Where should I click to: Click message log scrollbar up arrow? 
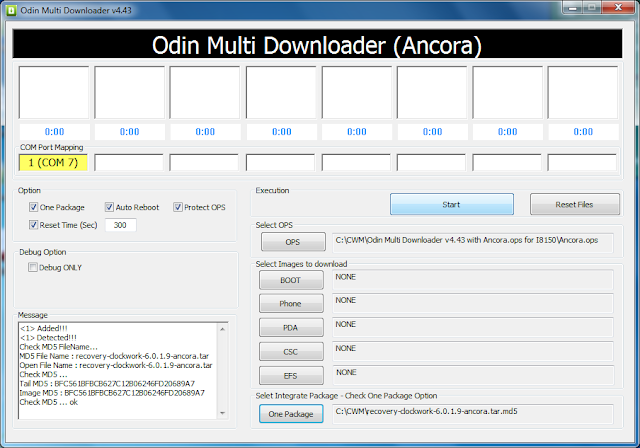(x=222, y=329)
